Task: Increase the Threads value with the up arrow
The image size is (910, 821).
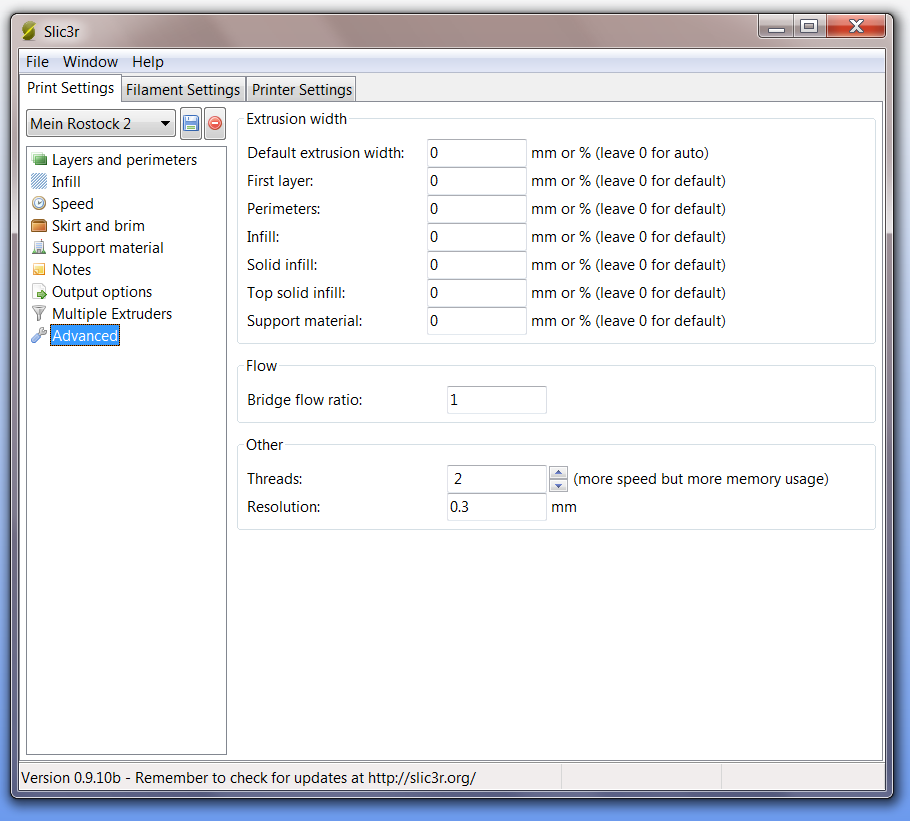Action: point(557,472)
